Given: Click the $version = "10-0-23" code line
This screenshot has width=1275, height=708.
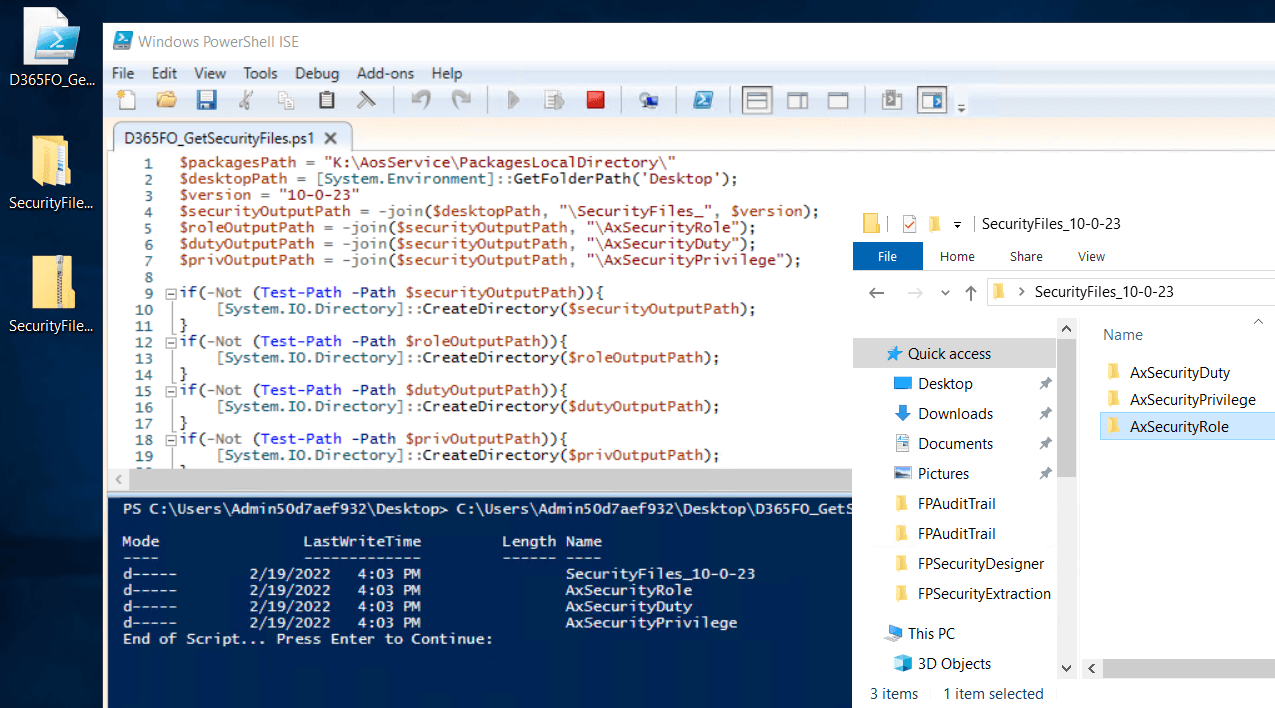Looking at the screenshot, I should (270, 196).
